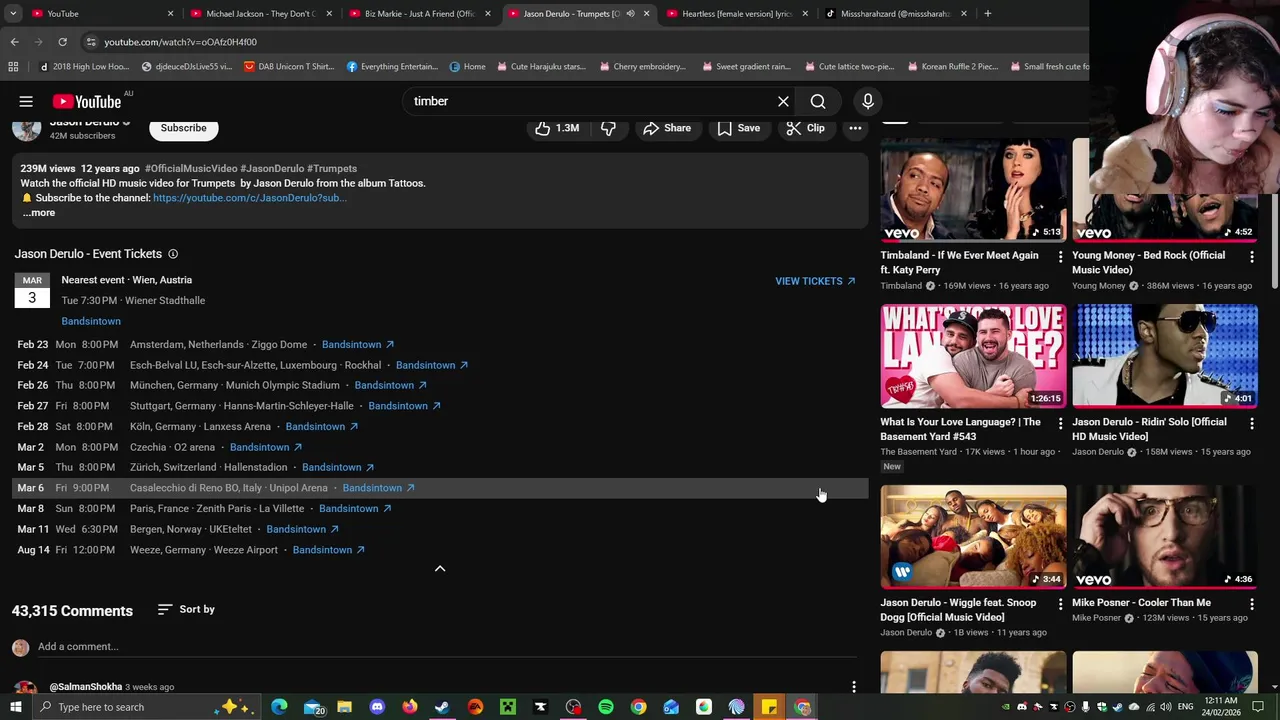Open Bandsintown link under nearest event
This screenshot has height=720, width=1280.
[91, 321]
